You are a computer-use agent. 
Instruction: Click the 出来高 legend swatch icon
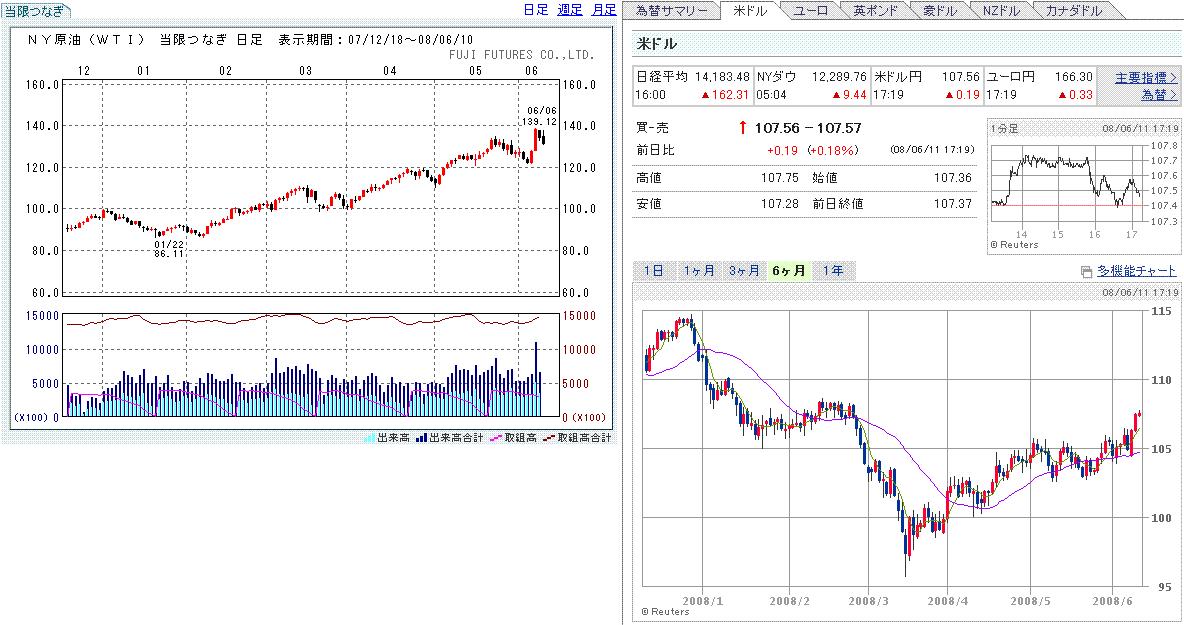point(369,438)
